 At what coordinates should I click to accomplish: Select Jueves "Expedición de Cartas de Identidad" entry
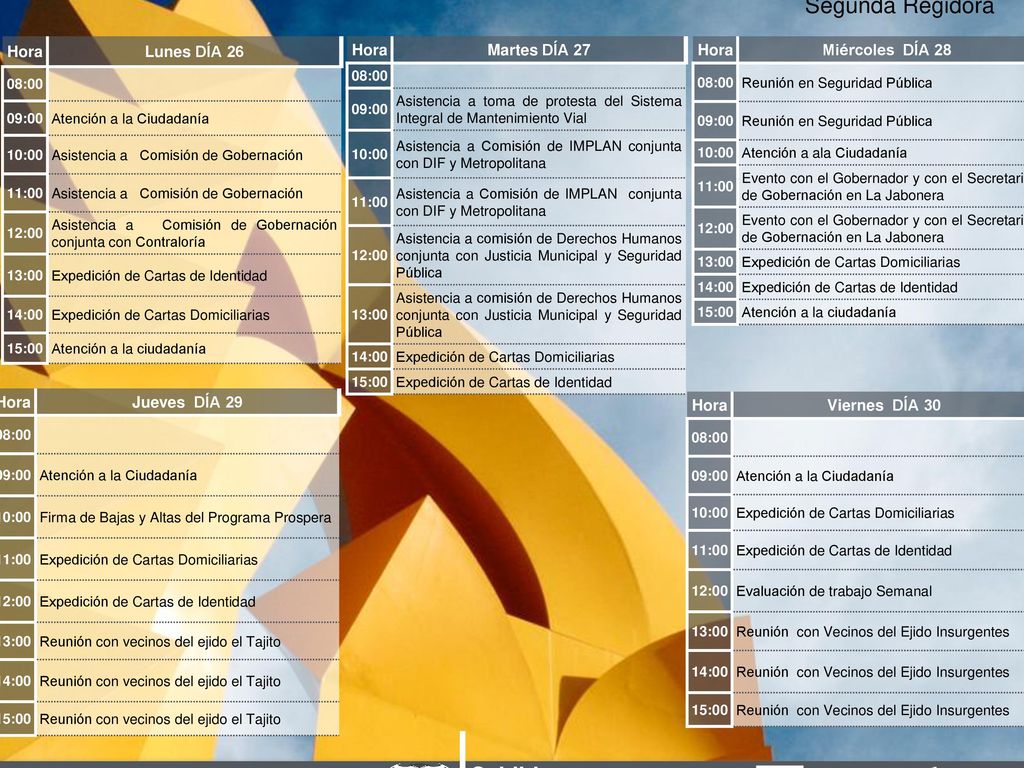[187, 601]
